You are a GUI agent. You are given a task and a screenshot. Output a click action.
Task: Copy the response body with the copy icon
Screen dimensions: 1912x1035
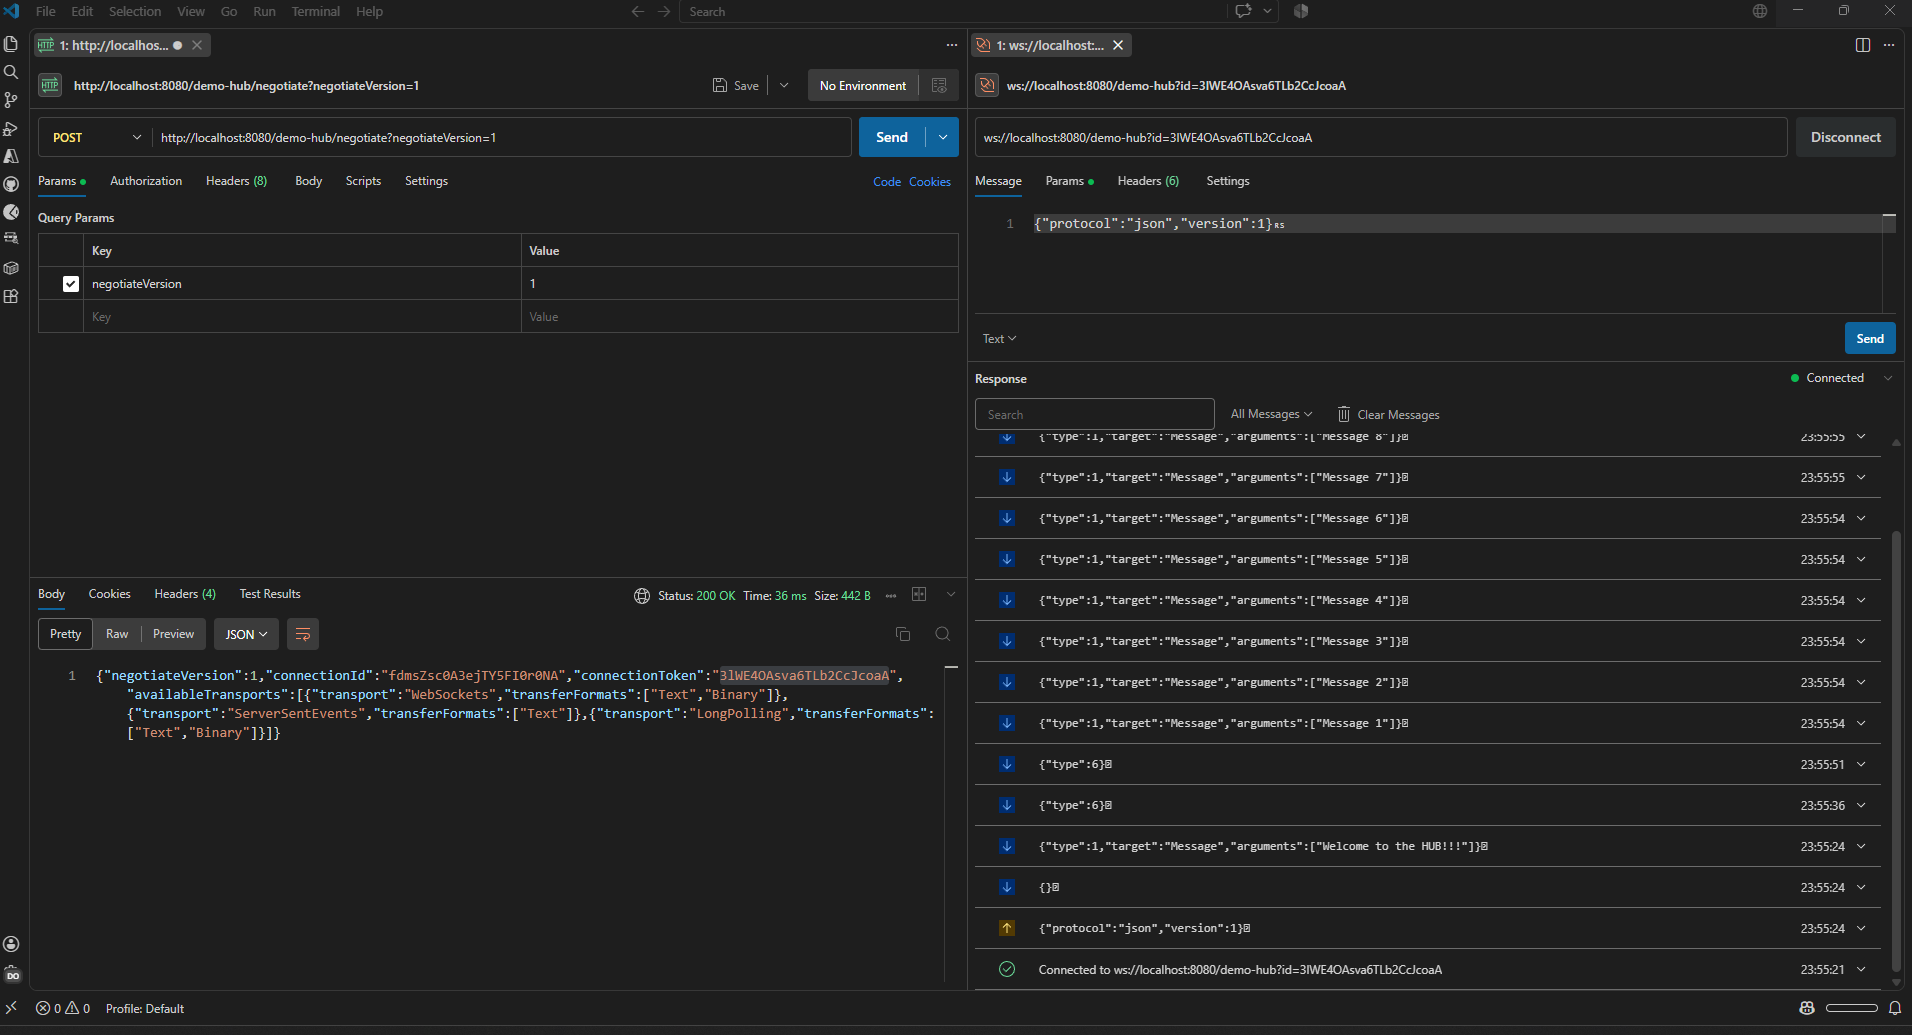903,634
